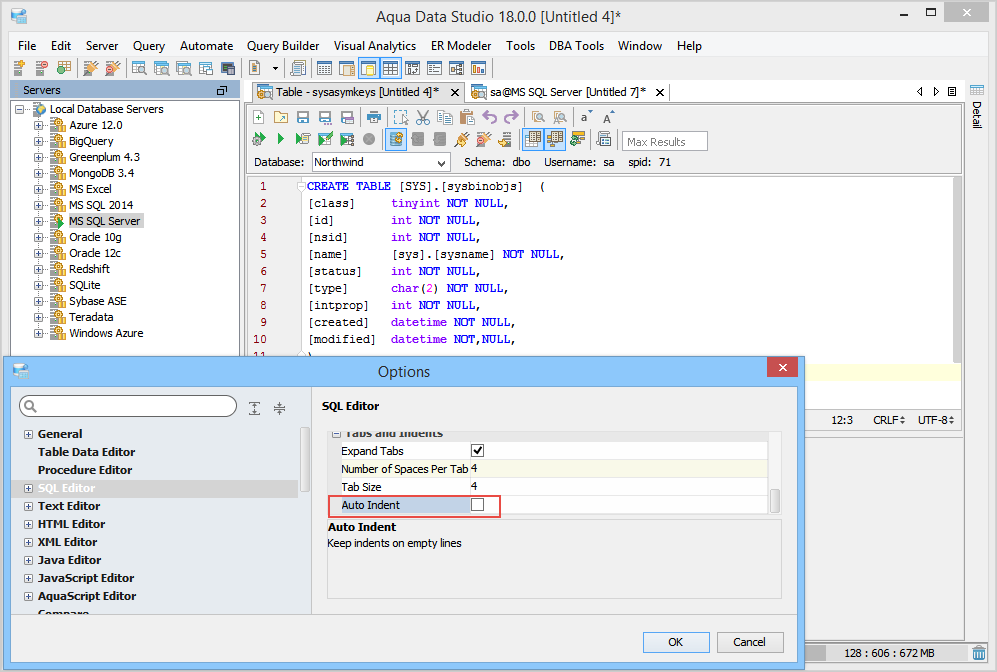This screenshot has width=997, height=672.
Task: Click Cancel in the Options dialog
Action: click(750, 642)
